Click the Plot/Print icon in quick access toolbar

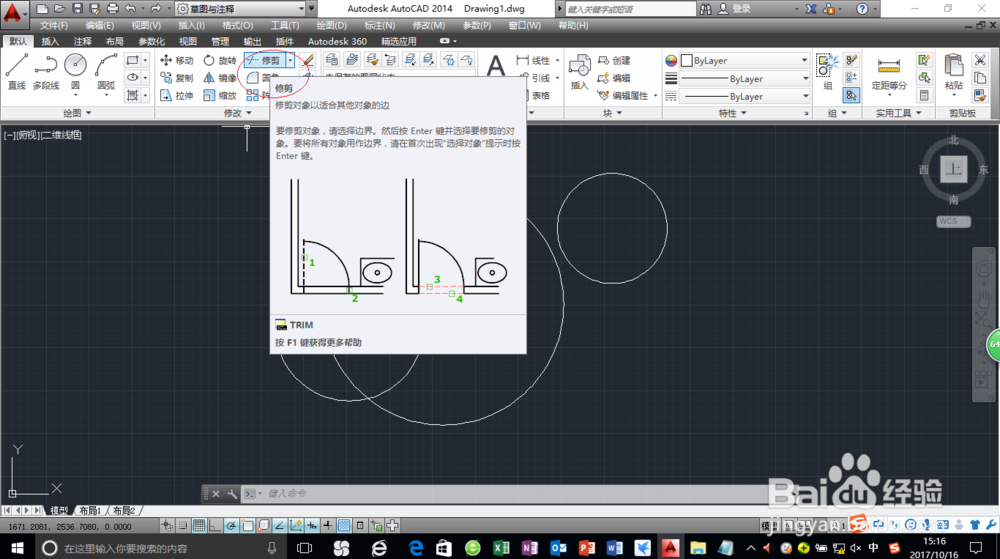click(113, 9)
